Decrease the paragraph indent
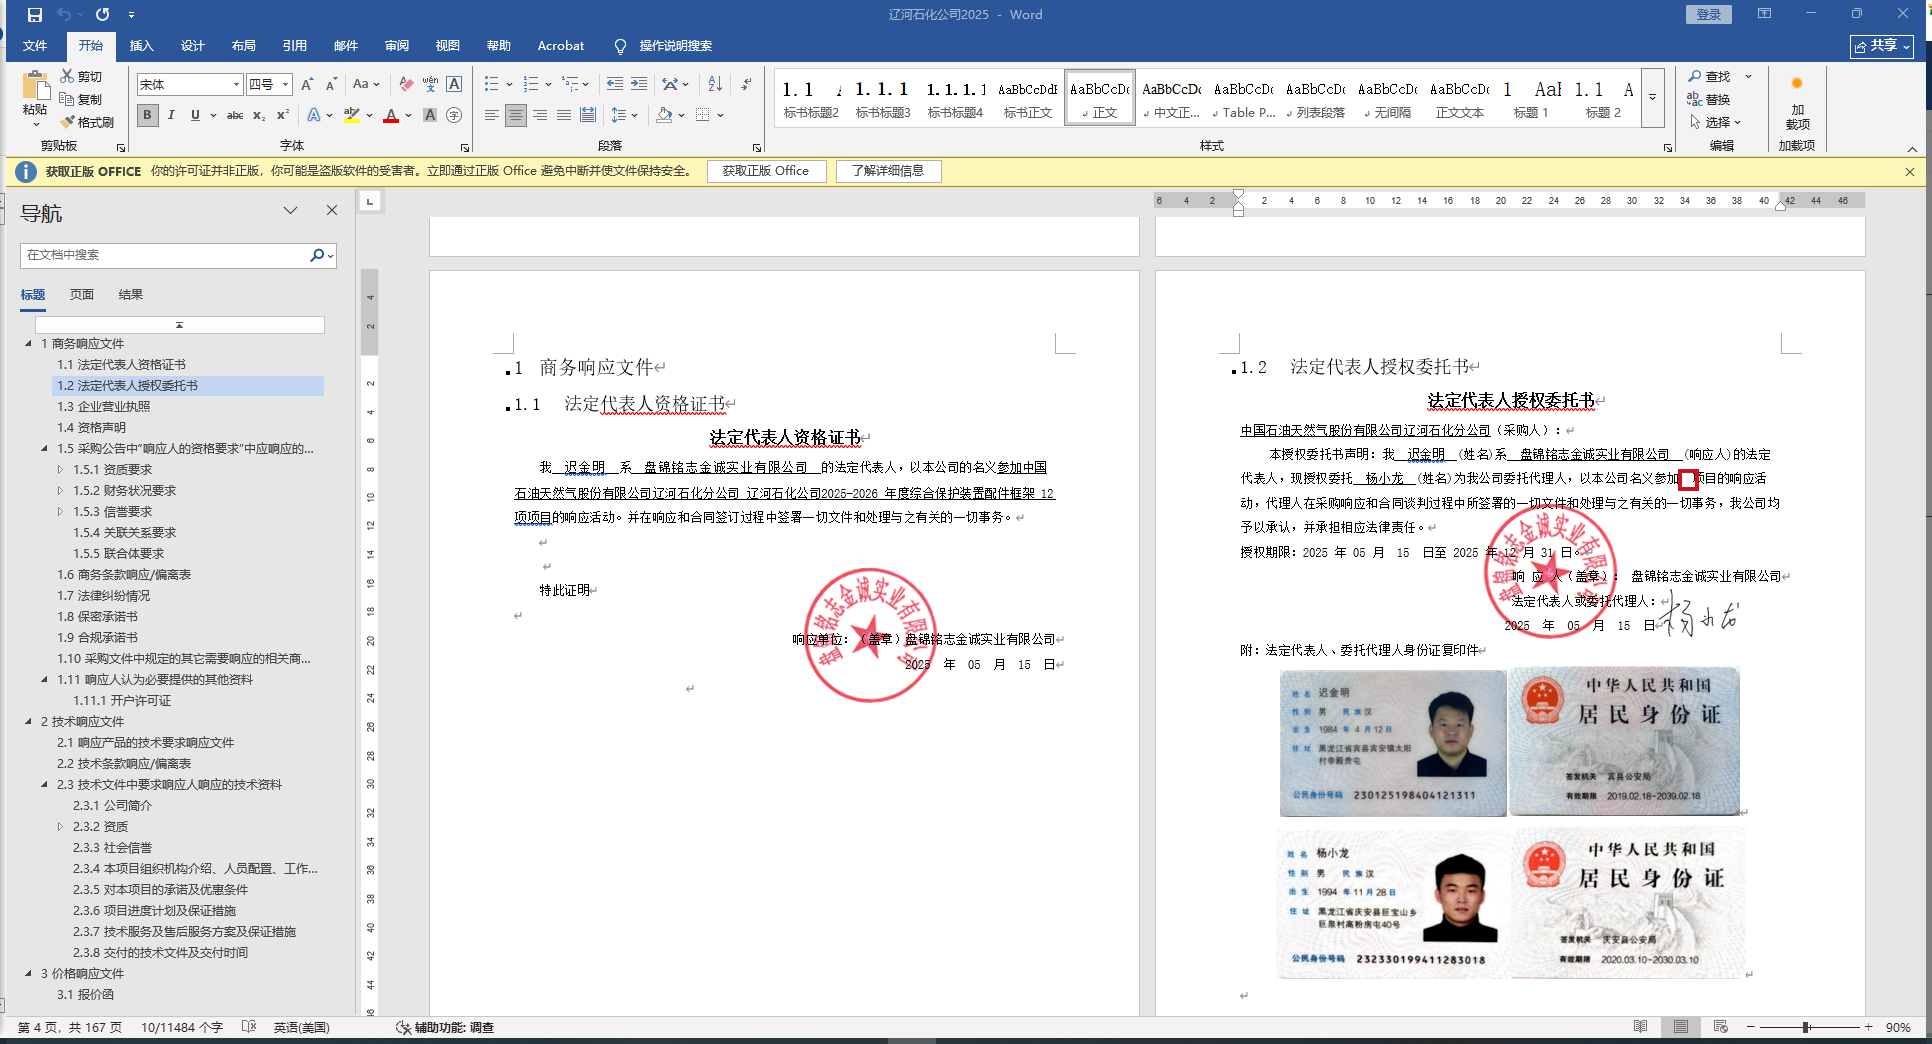Image resolution: width=1932 pixels, height=1044 pixels. (614, 84)
